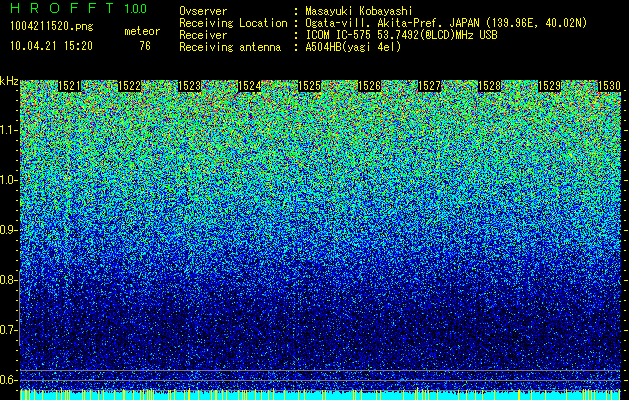Click the ICOM IC-575 receiver text

pos(401,35)
